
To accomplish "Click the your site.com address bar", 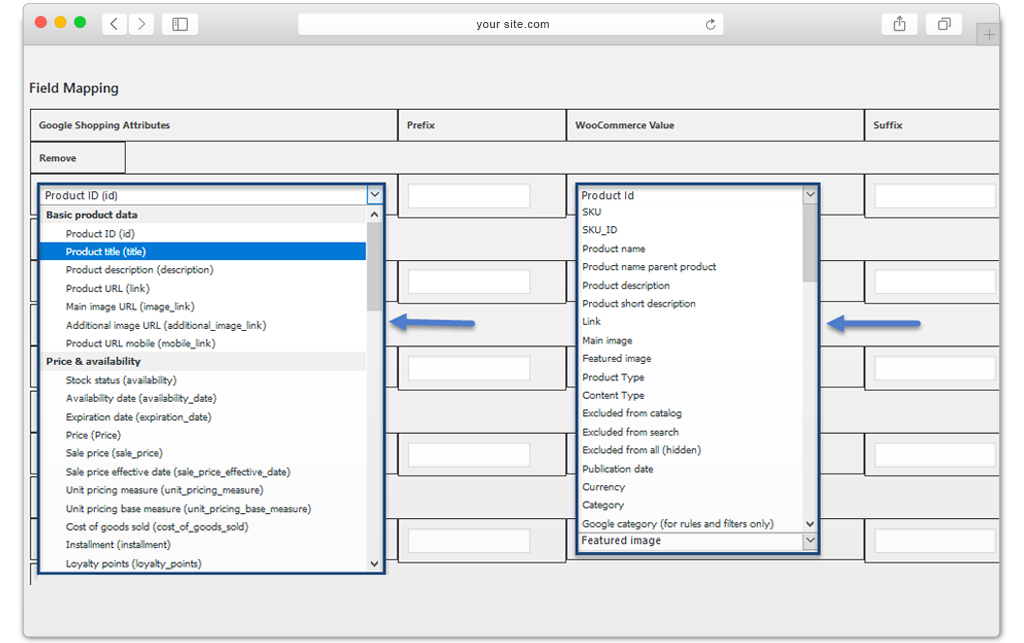I will pos(511,24).
